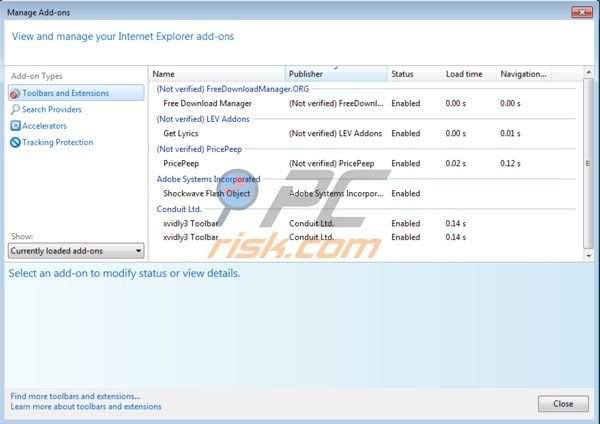The width and height of the screenshot is (600, 424).
Task: Select the Get Lyrics add-on
Action: 365,134
